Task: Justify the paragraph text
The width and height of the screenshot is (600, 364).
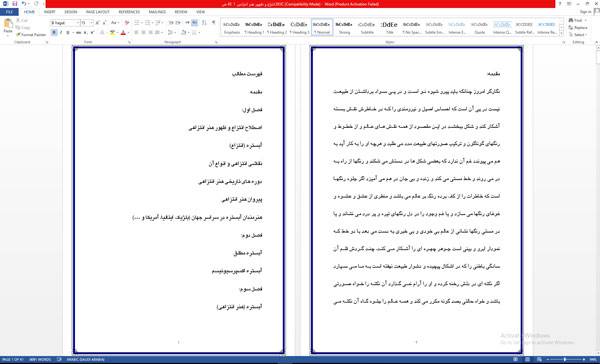Action: coord(157,33)
